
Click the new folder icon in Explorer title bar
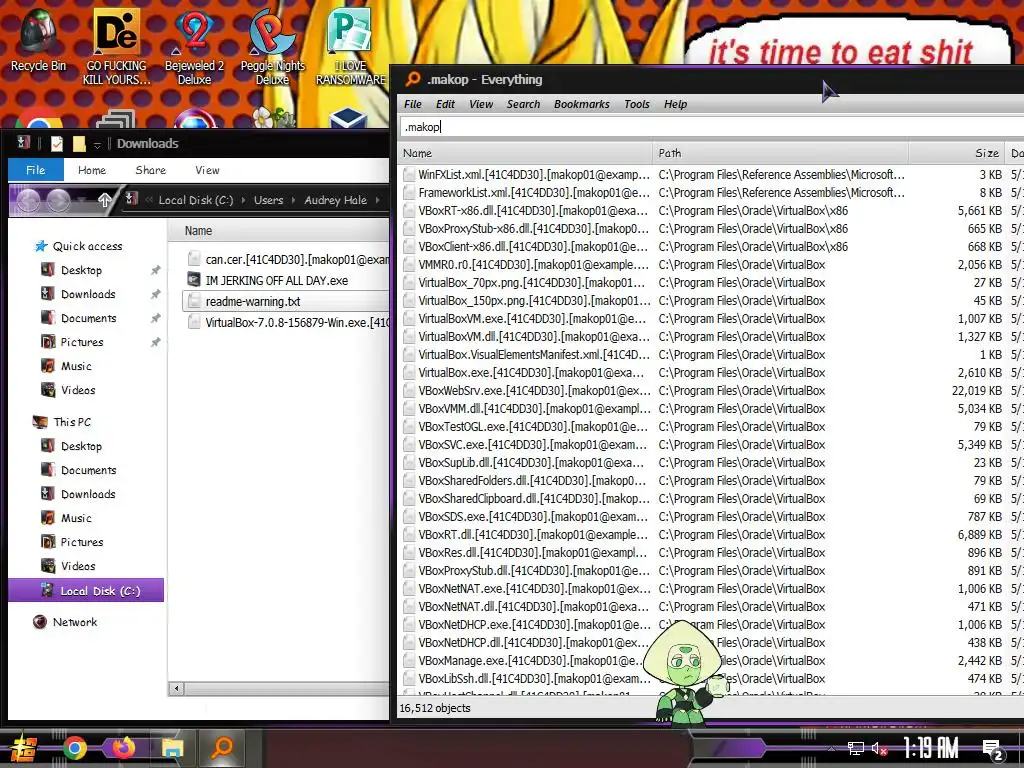79,144
